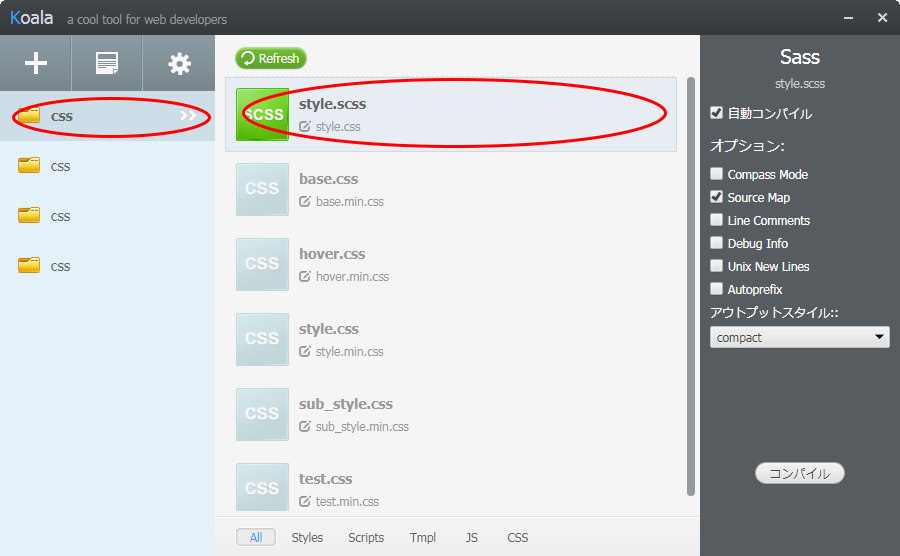Select test.css file name

coord(325,479)
